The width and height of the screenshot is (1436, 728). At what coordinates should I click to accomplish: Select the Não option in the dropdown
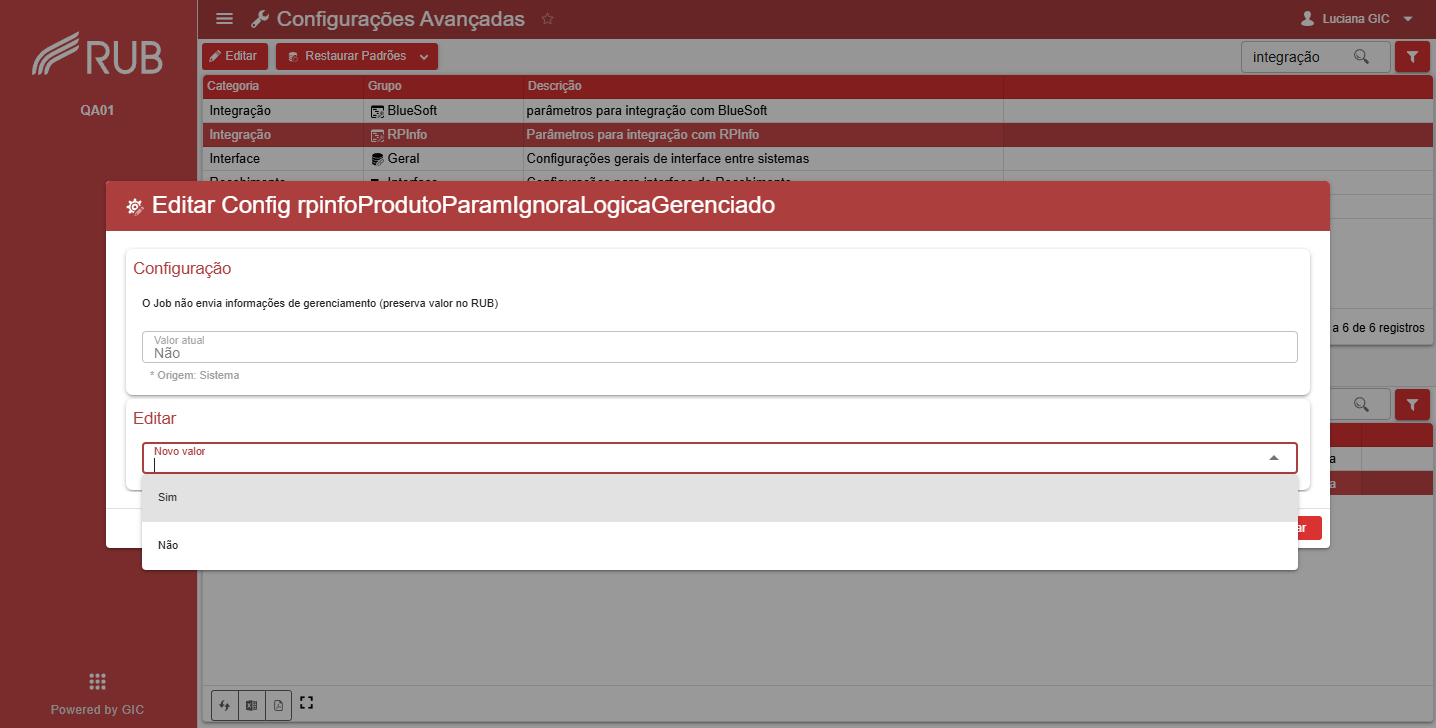pyautogui.click(x=720, y=545)
